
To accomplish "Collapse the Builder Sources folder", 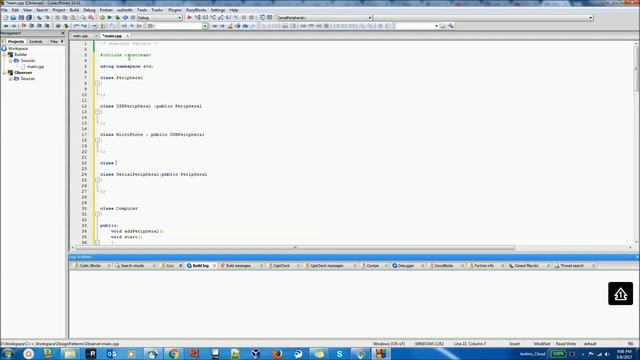I will point(11,60).
